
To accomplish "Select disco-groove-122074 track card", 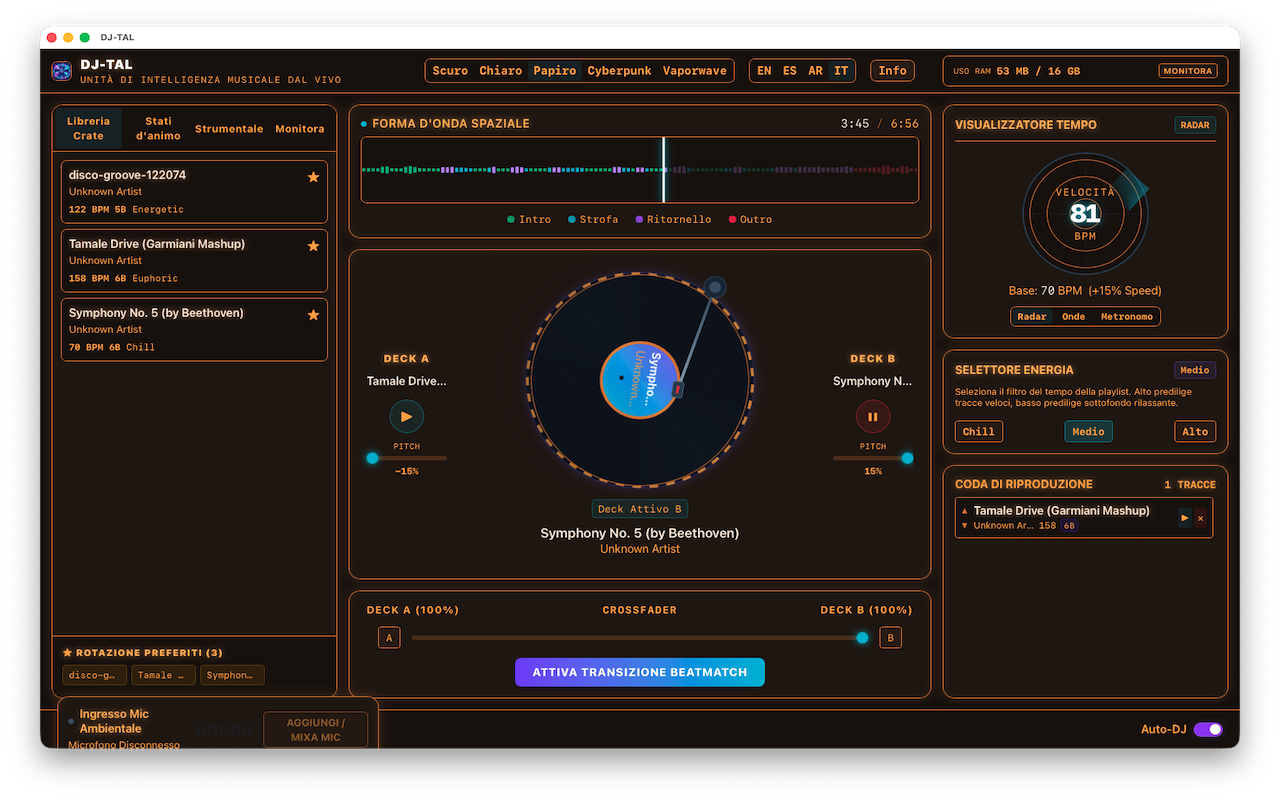I will coord(194,191).
